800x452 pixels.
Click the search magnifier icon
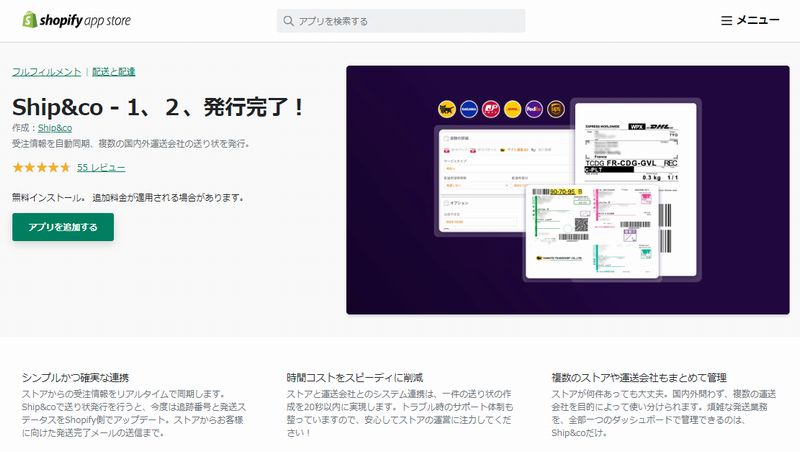(288, 21)
